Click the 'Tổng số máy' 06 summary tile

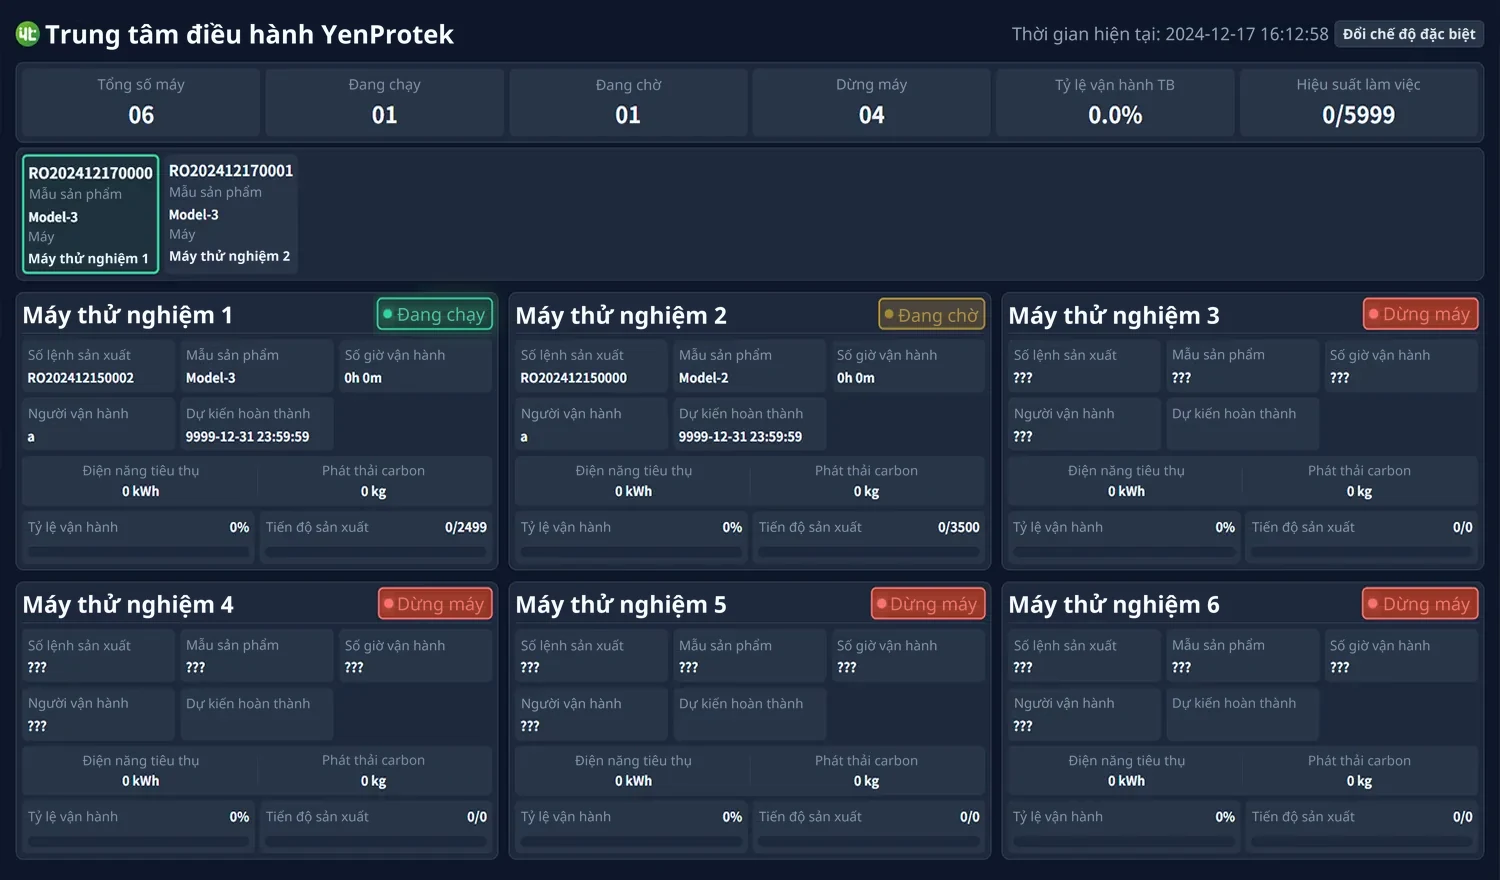tap(141, 102)
